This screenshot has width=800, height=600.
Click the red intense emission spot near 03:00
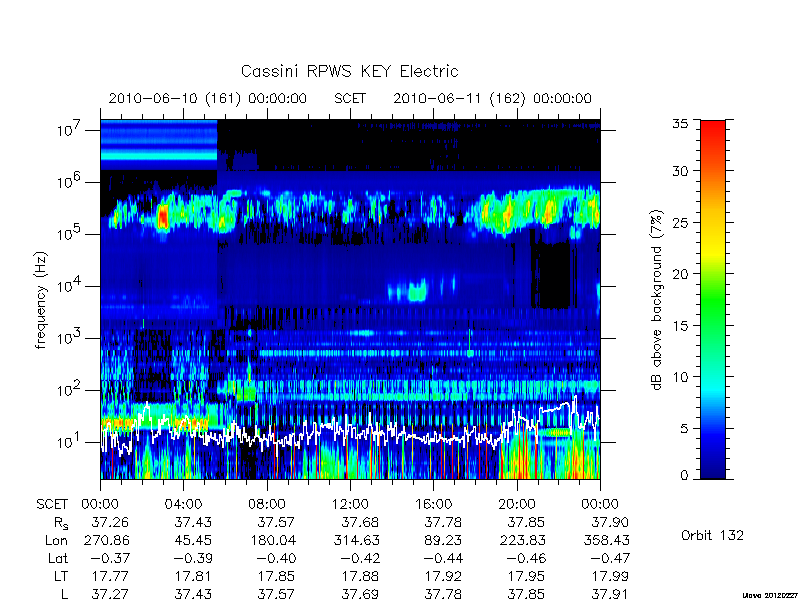(163, 217)
